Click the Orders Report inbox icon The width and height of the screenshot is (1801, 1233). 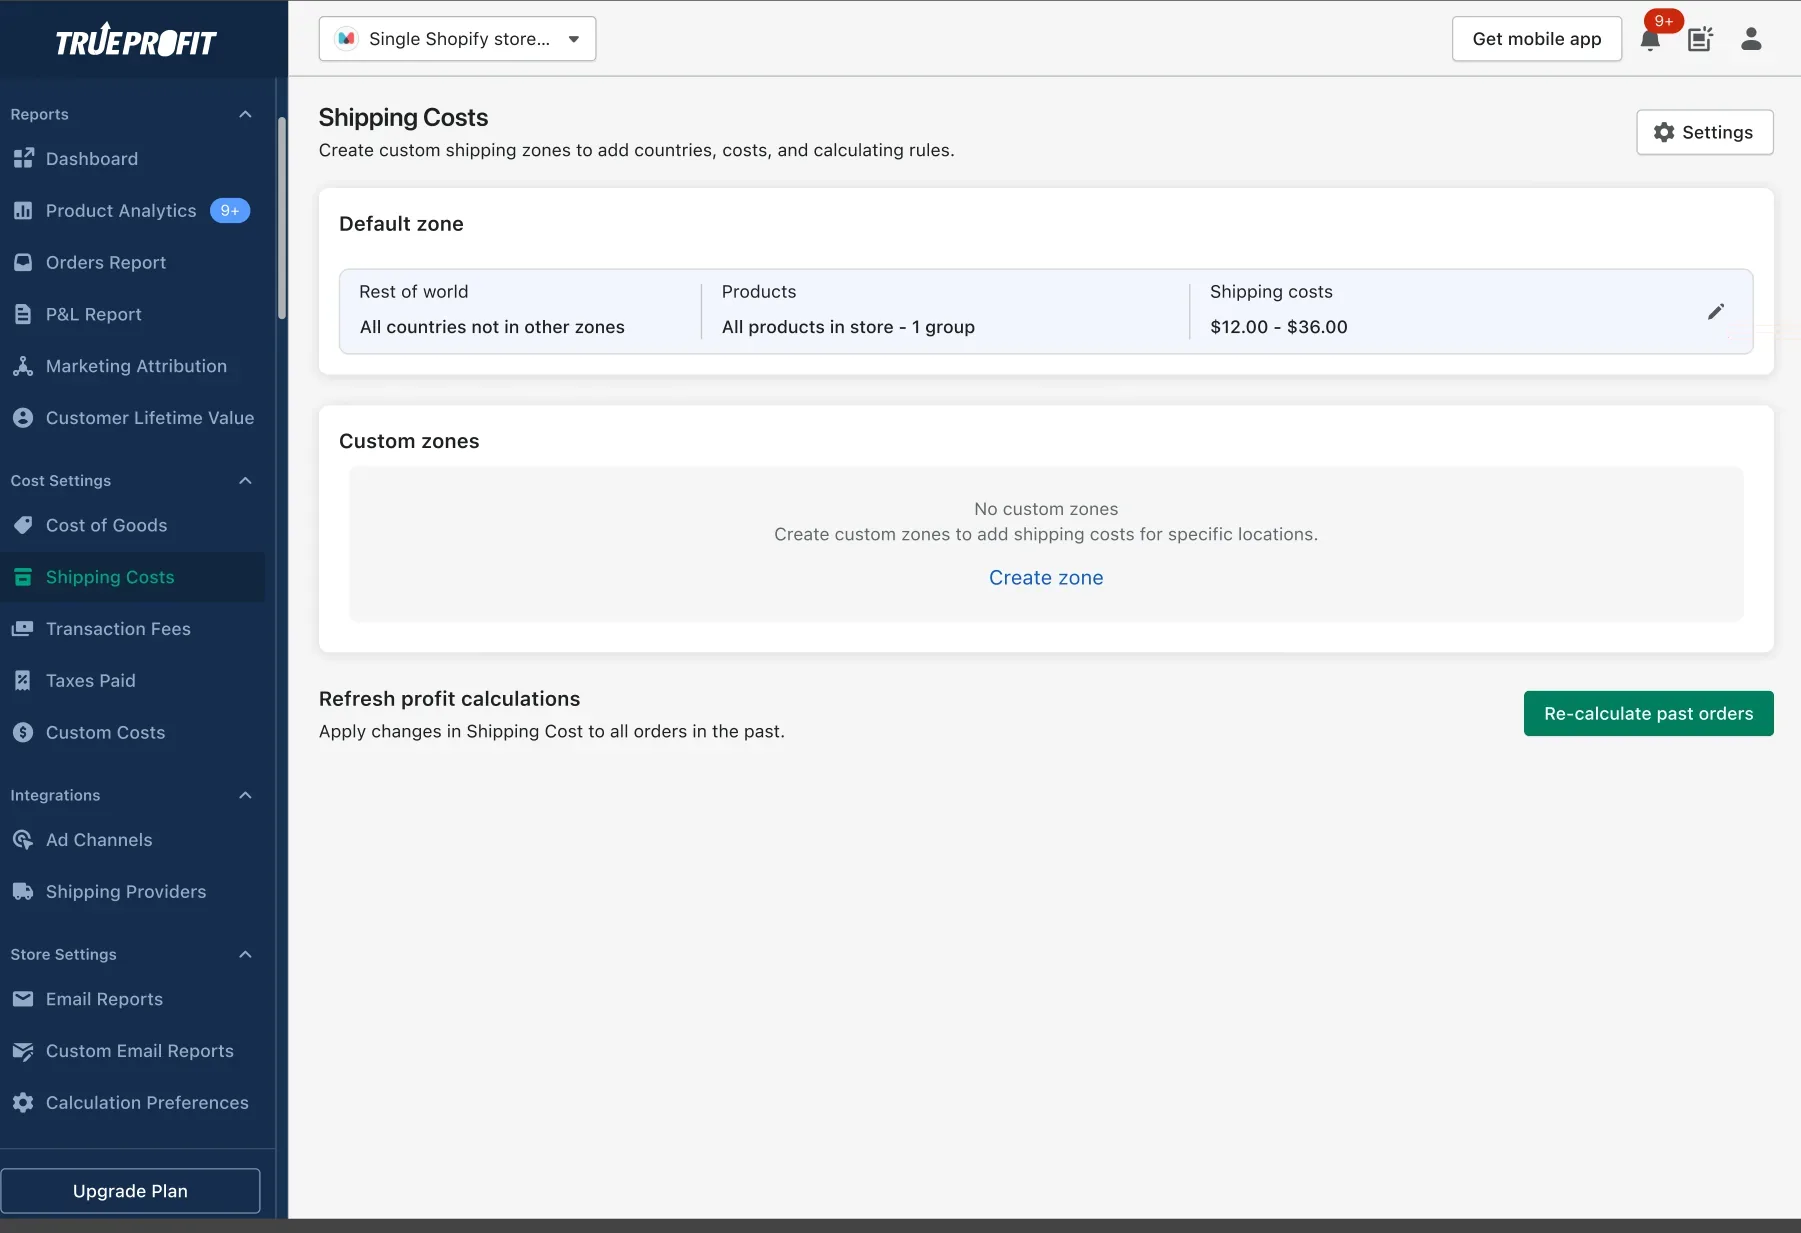(23, 262)
